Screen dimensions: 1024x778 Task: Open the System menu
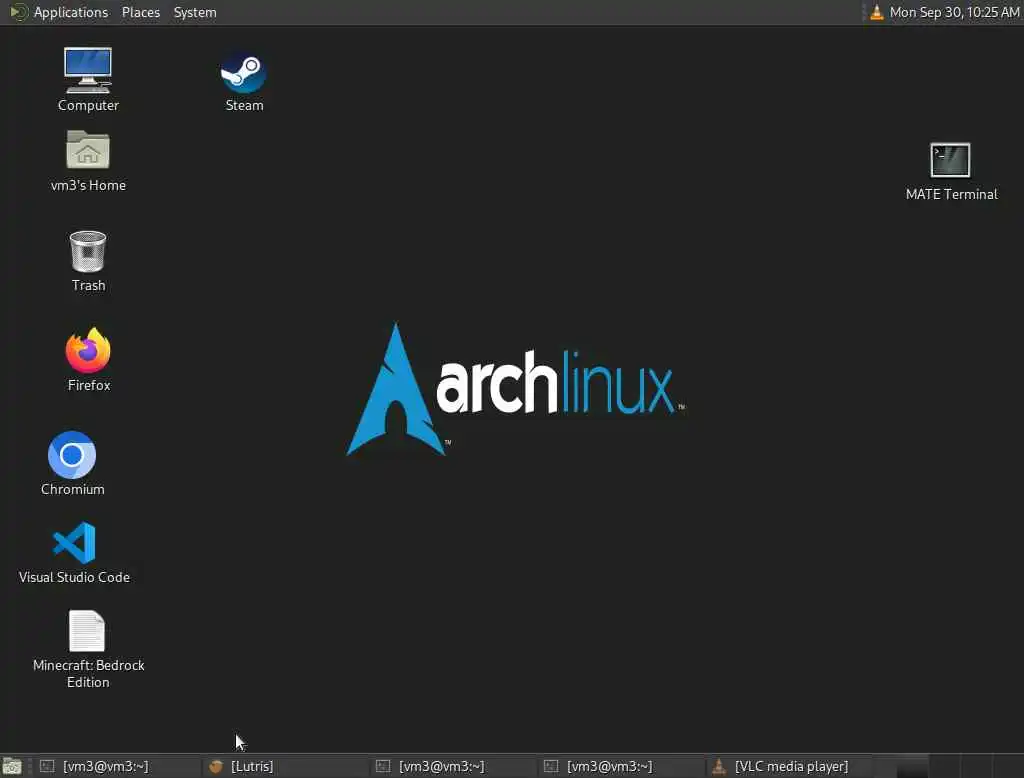coord(195,12)
